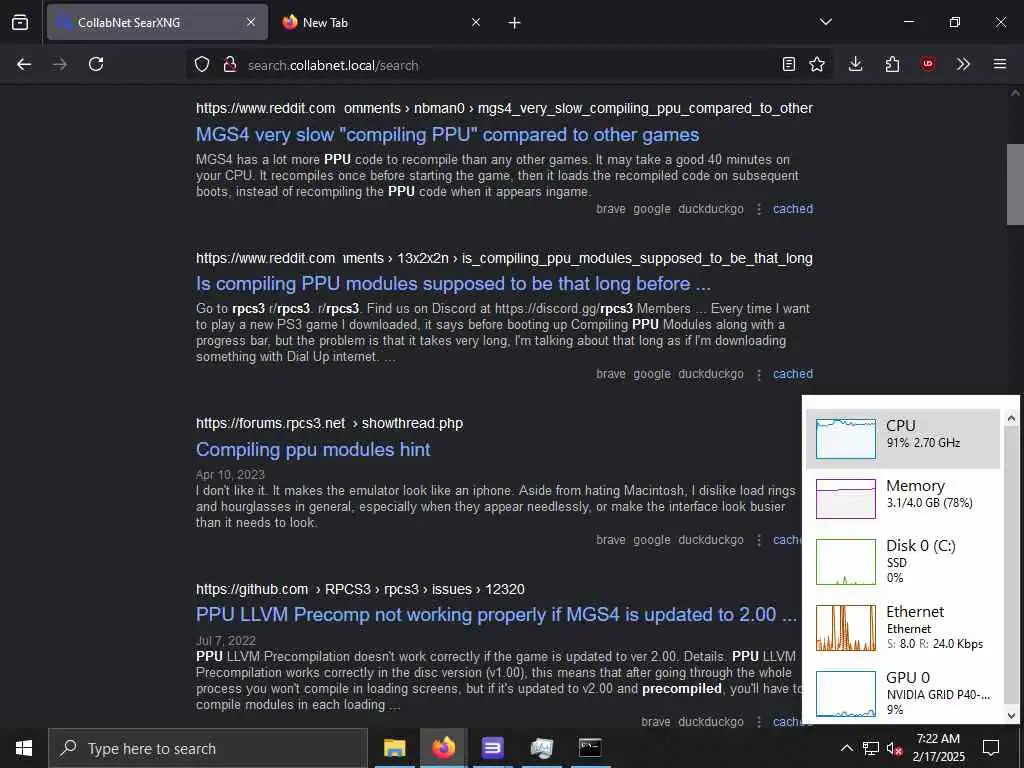Open the Downloads panel
1024x768 pixels.
[x=856, y=64]
